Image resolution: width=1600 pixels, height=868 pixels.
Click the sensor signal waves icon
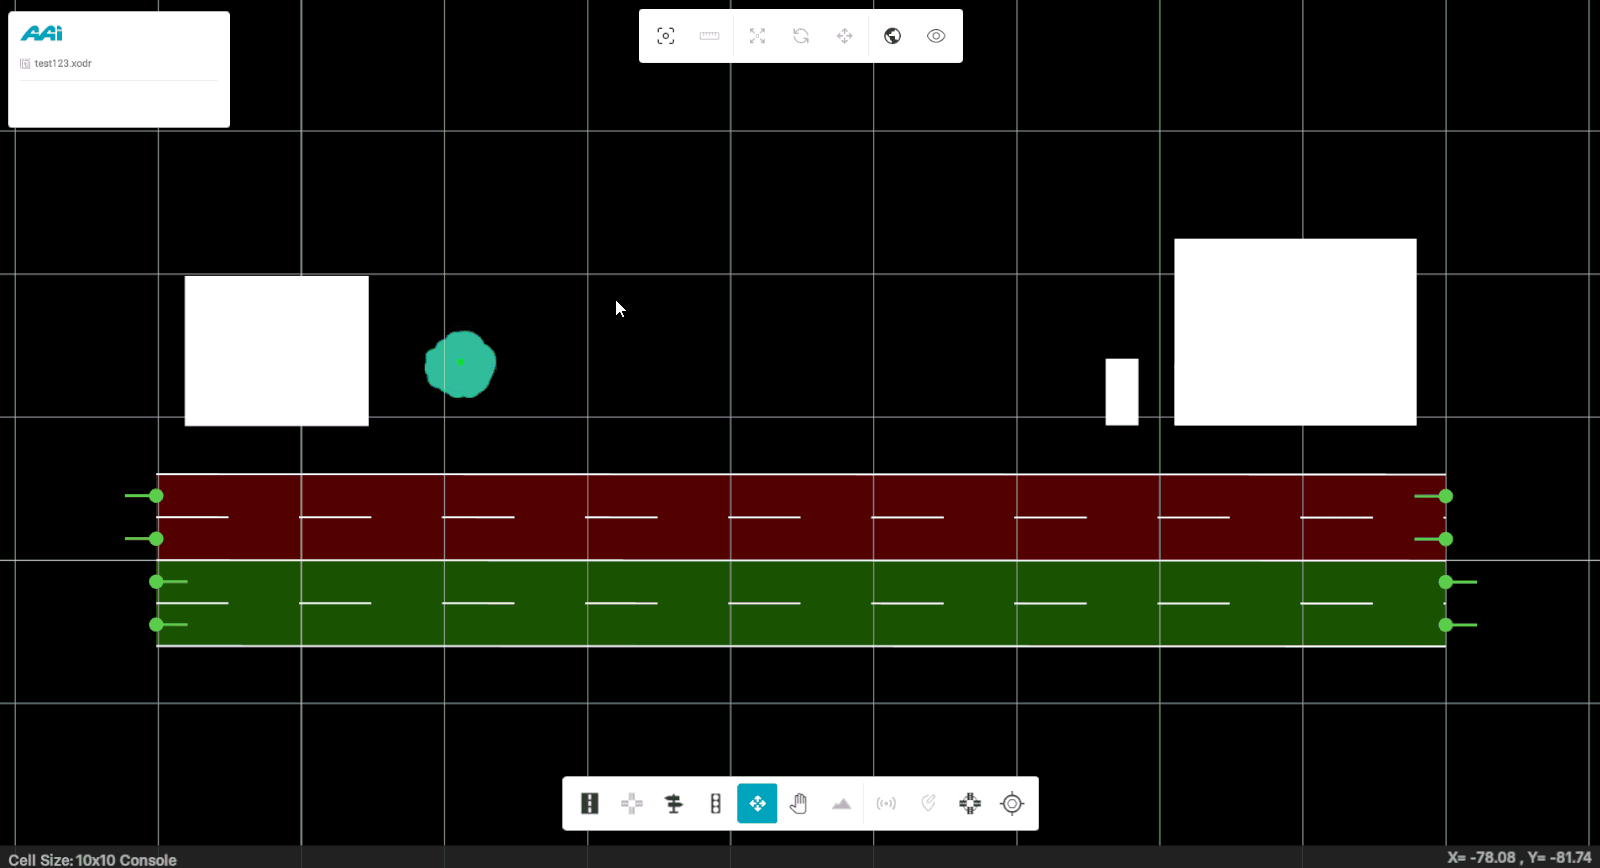click(x=886, y=803)
